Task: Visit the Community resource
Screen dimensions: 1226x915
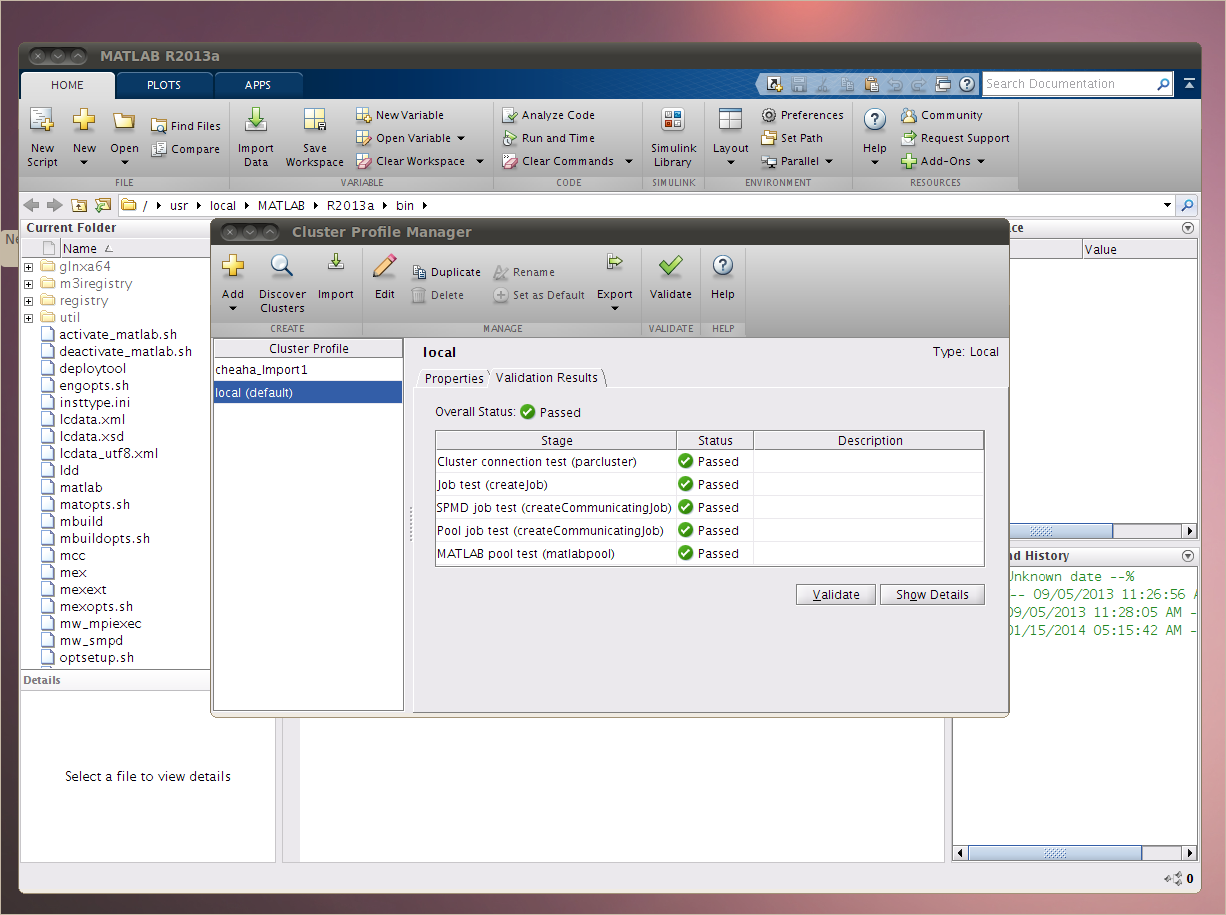Action: pyautogui.click(x=941, y=115)
